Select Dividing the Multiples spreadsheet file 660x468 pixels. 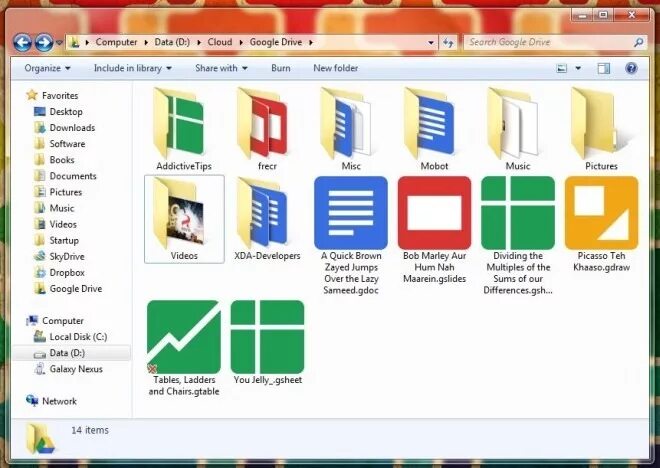pos(518,236)
